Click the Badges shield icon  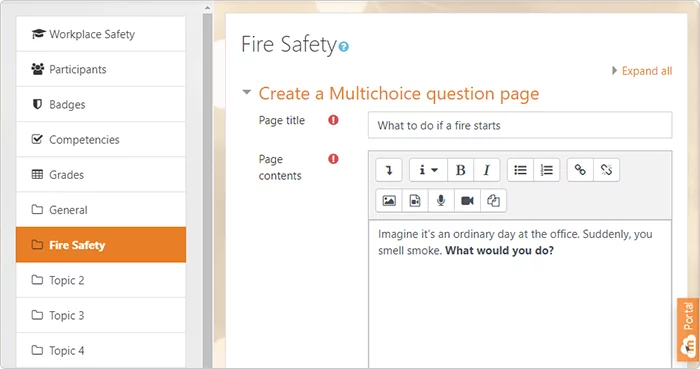coord(38,104)
